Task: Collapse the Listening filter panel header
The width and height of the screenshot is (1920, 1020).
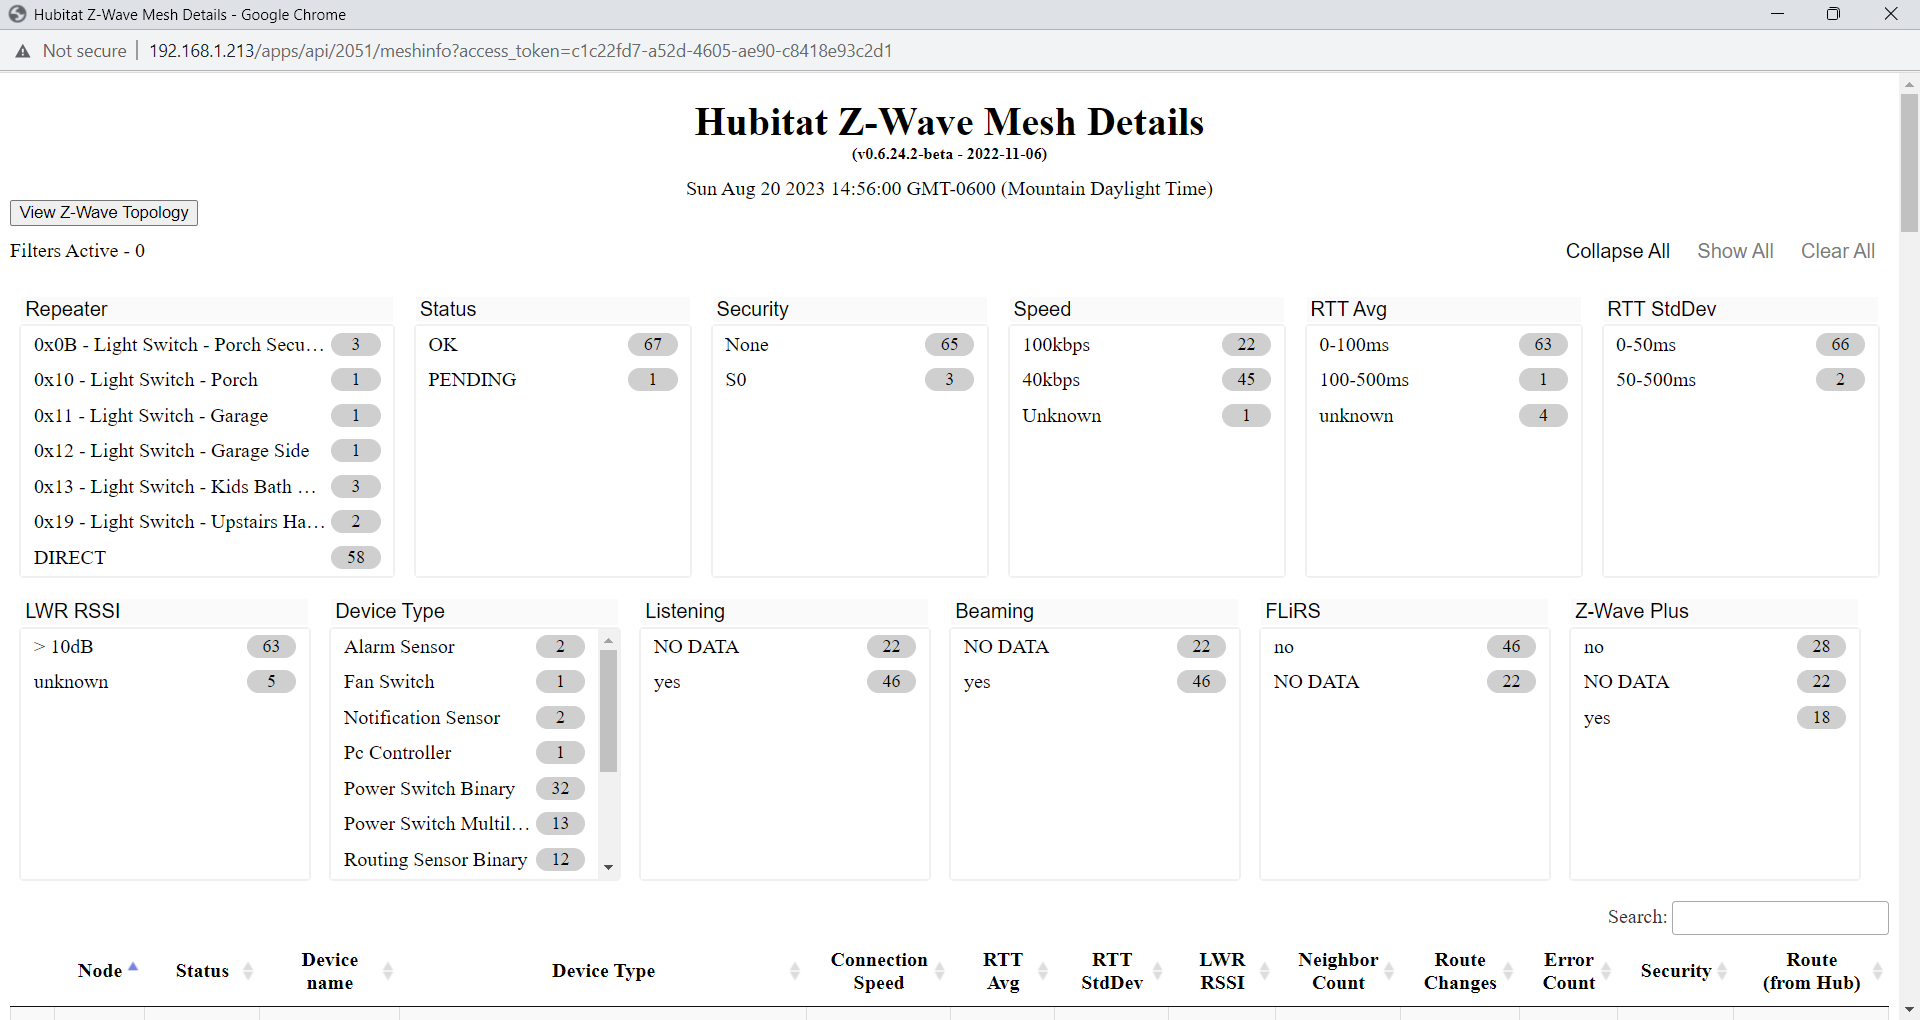Action: click(x=784, y=611)
